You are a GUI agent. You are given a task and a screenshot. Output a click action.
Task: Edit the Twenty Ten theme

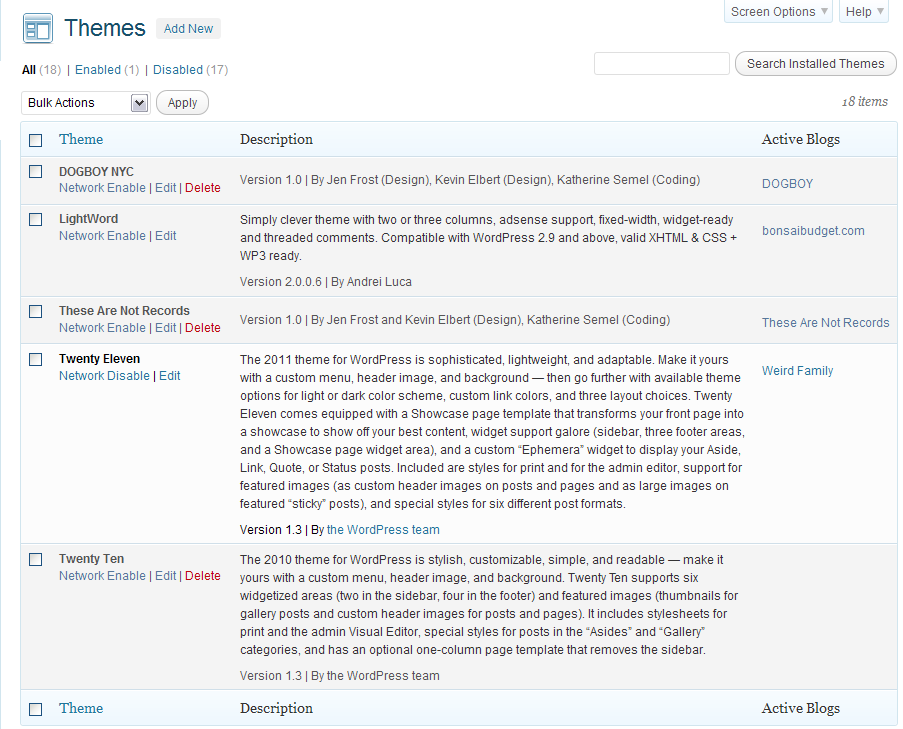pyautogui.click(x=165, y=576)
